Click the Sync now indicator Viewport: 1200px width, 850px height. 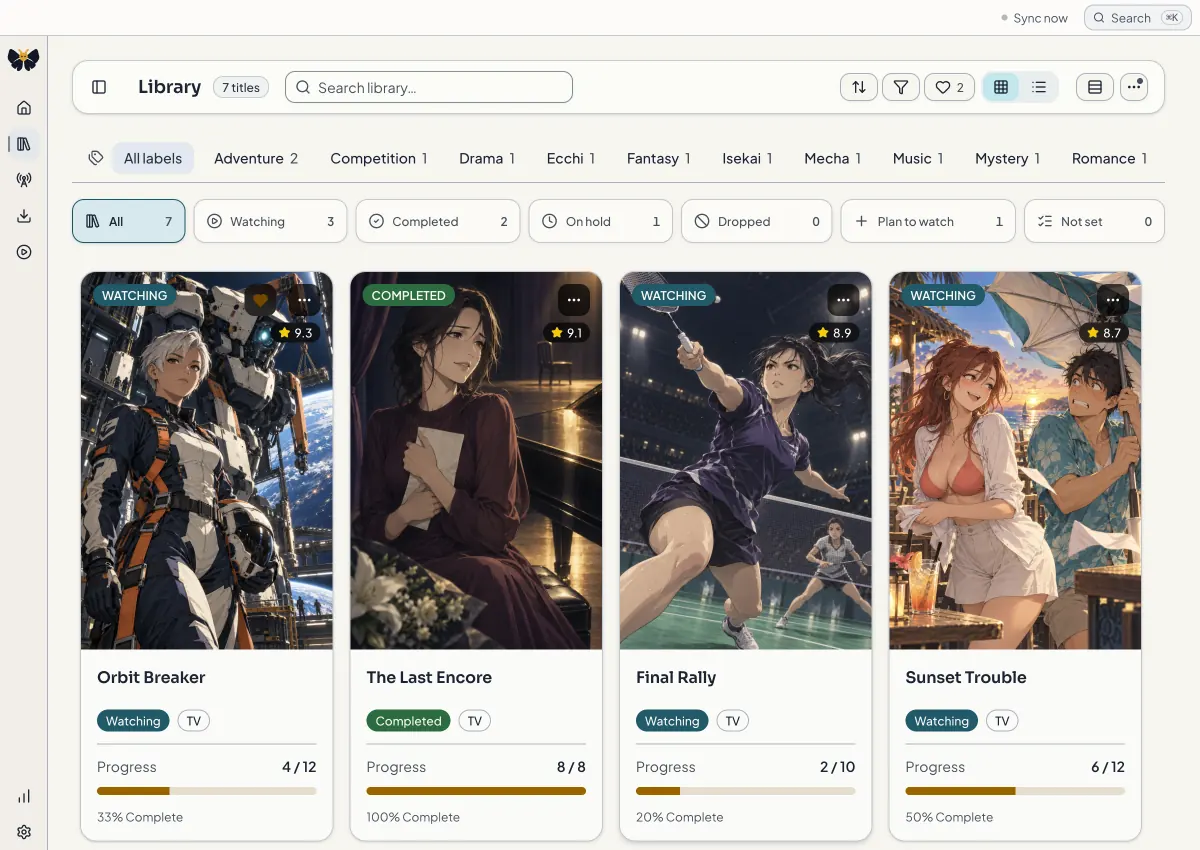pyautogui.click(x=1034, y=18)
